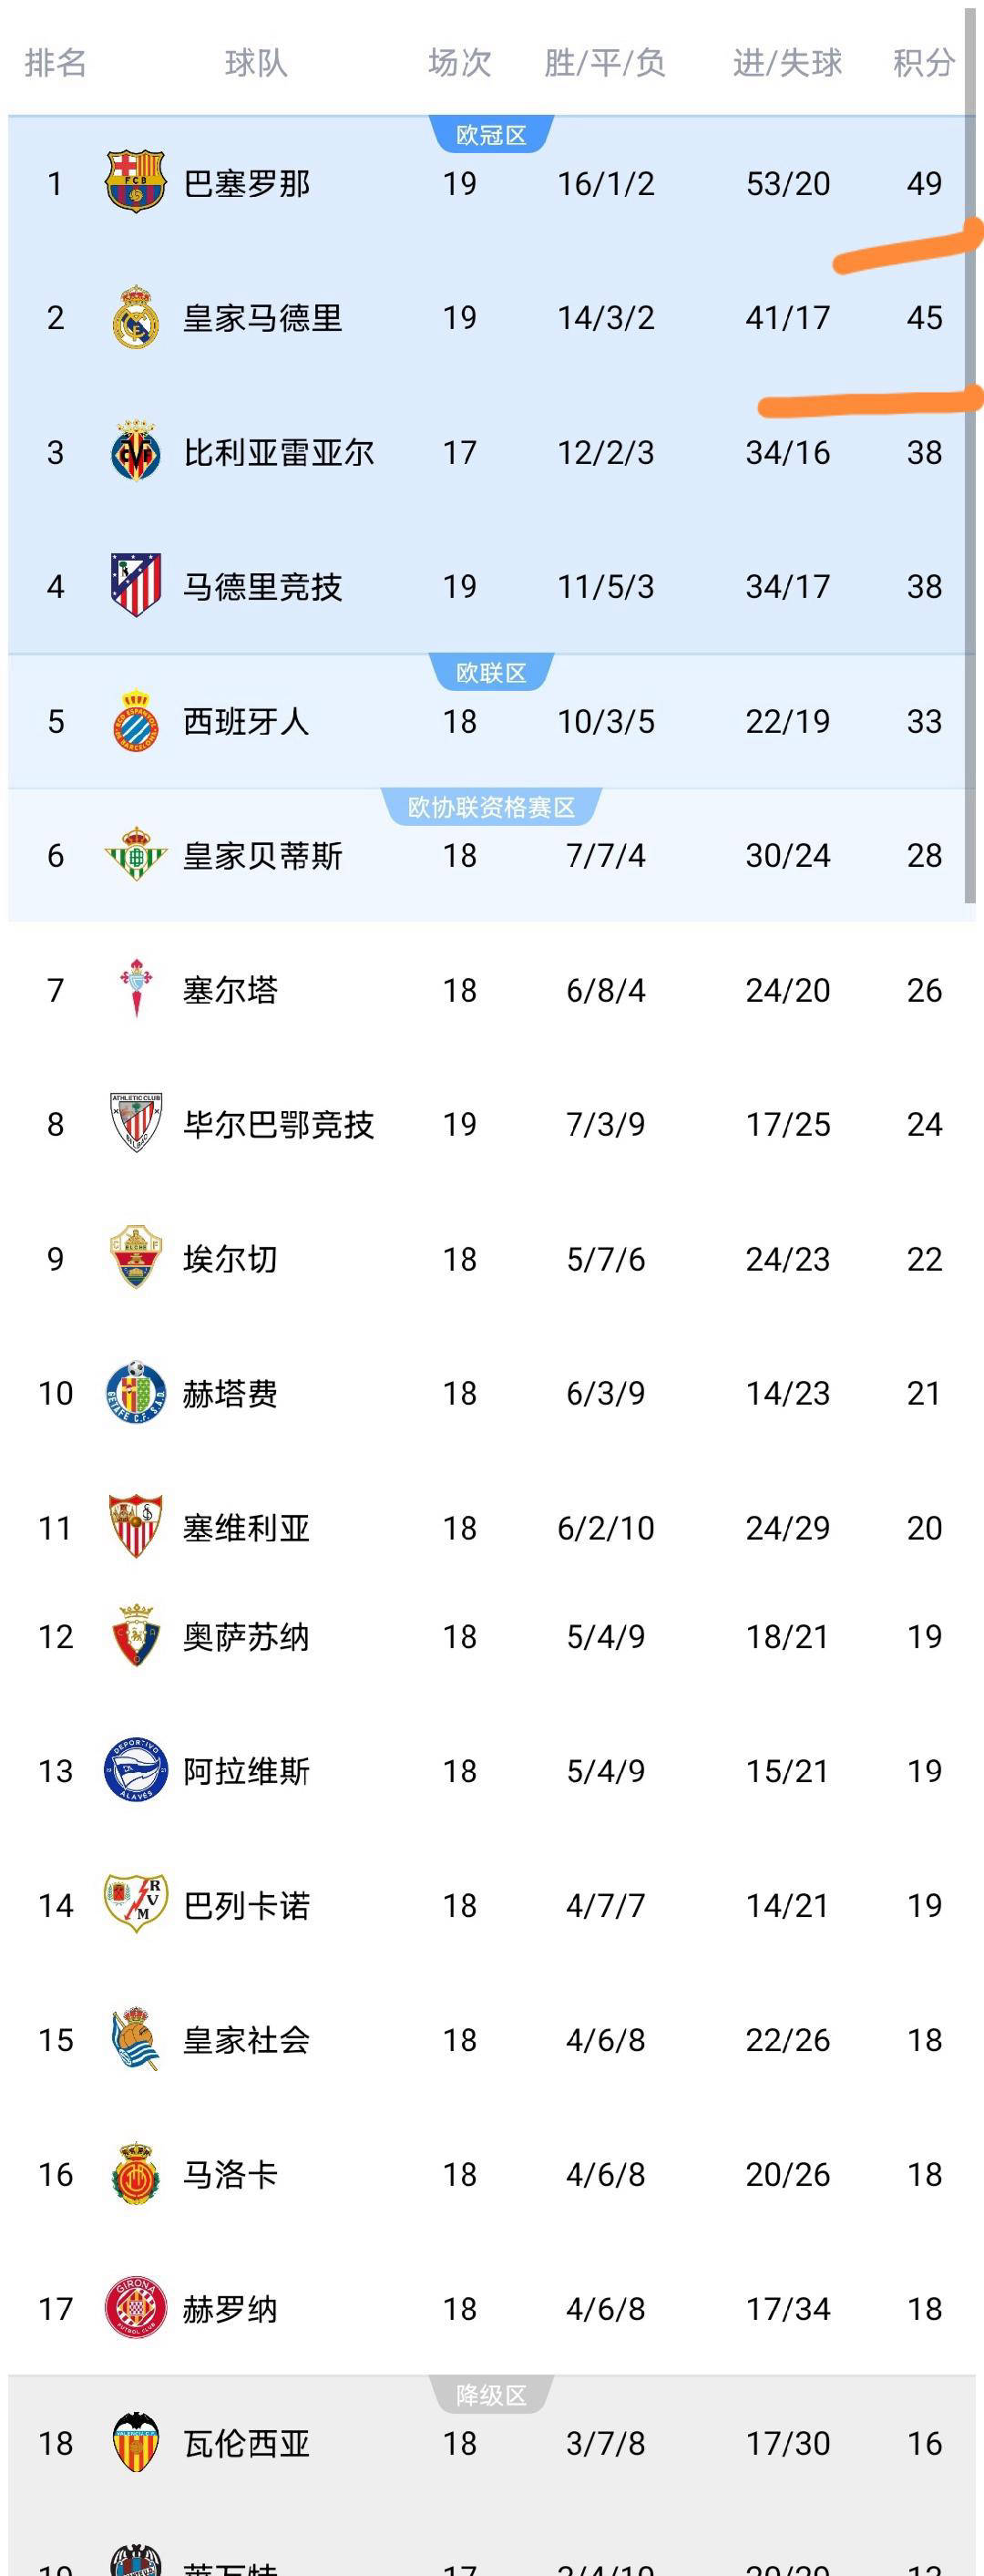
Task: Tap the Valencia bat crest
Action: coord(135,2441)
